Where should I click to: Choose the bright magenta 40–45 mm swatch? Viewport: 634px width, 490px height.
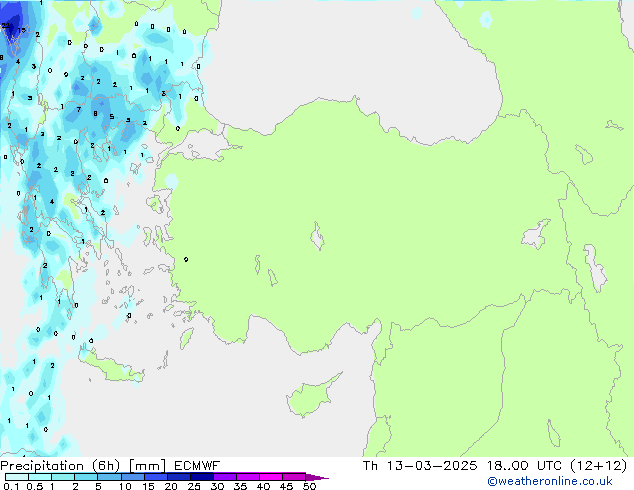(x=271, y=477)
